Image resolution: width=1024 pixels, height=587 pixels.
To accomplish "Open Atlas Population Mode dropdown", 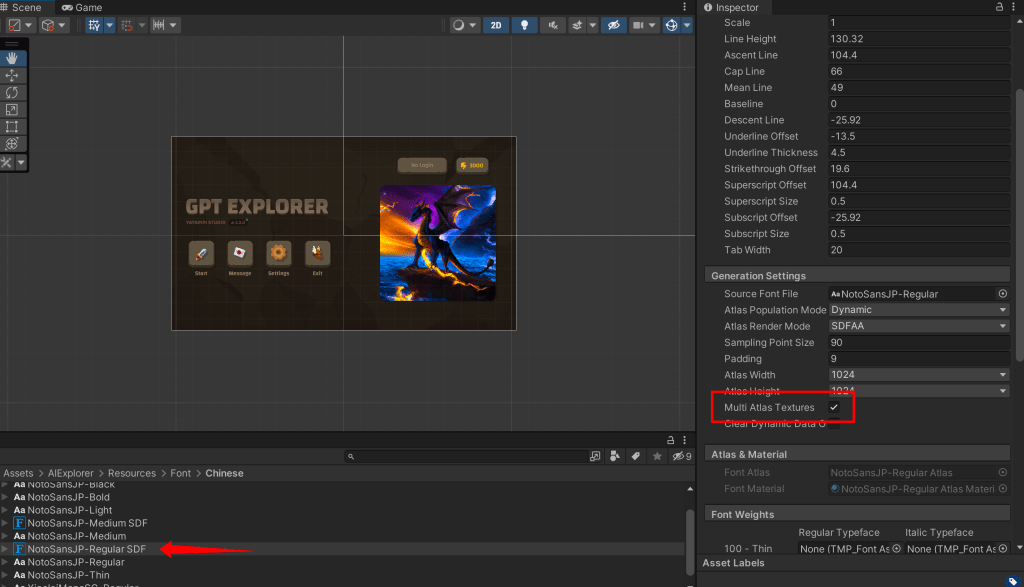I will (919, 309).
